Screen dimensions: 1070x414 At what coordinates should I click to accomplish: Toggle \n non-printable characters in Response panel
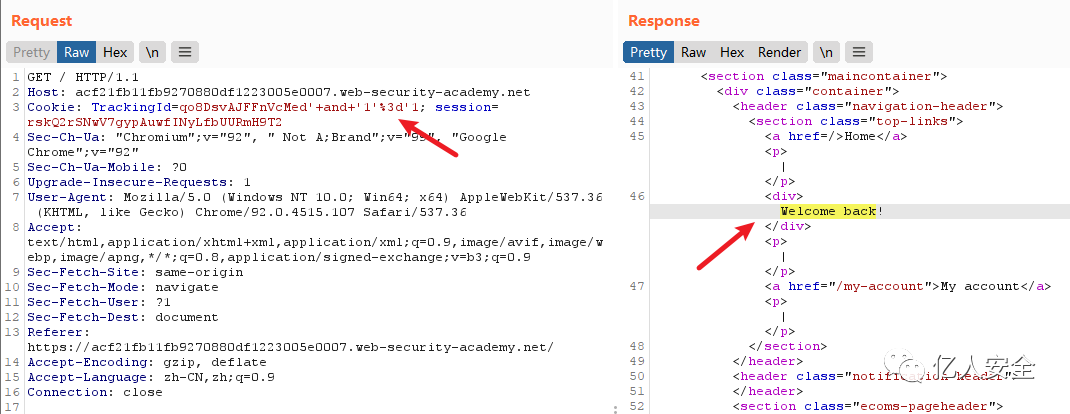(826, 52)
